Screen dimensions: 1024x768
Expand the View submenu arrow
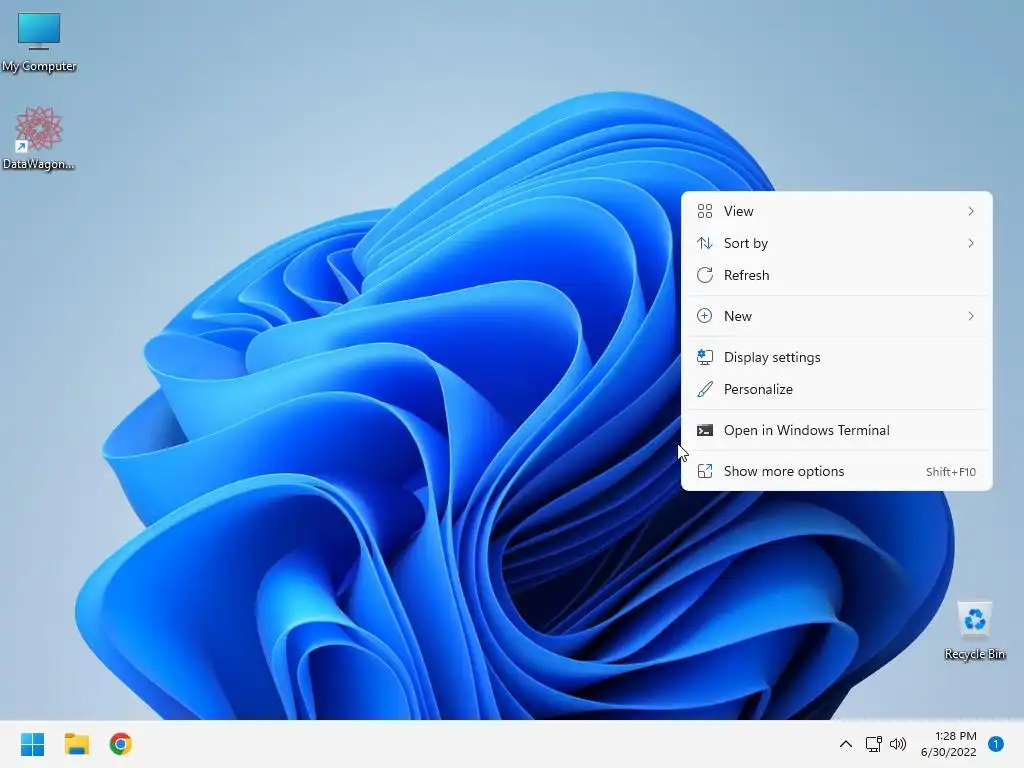(x=971, y=211)
